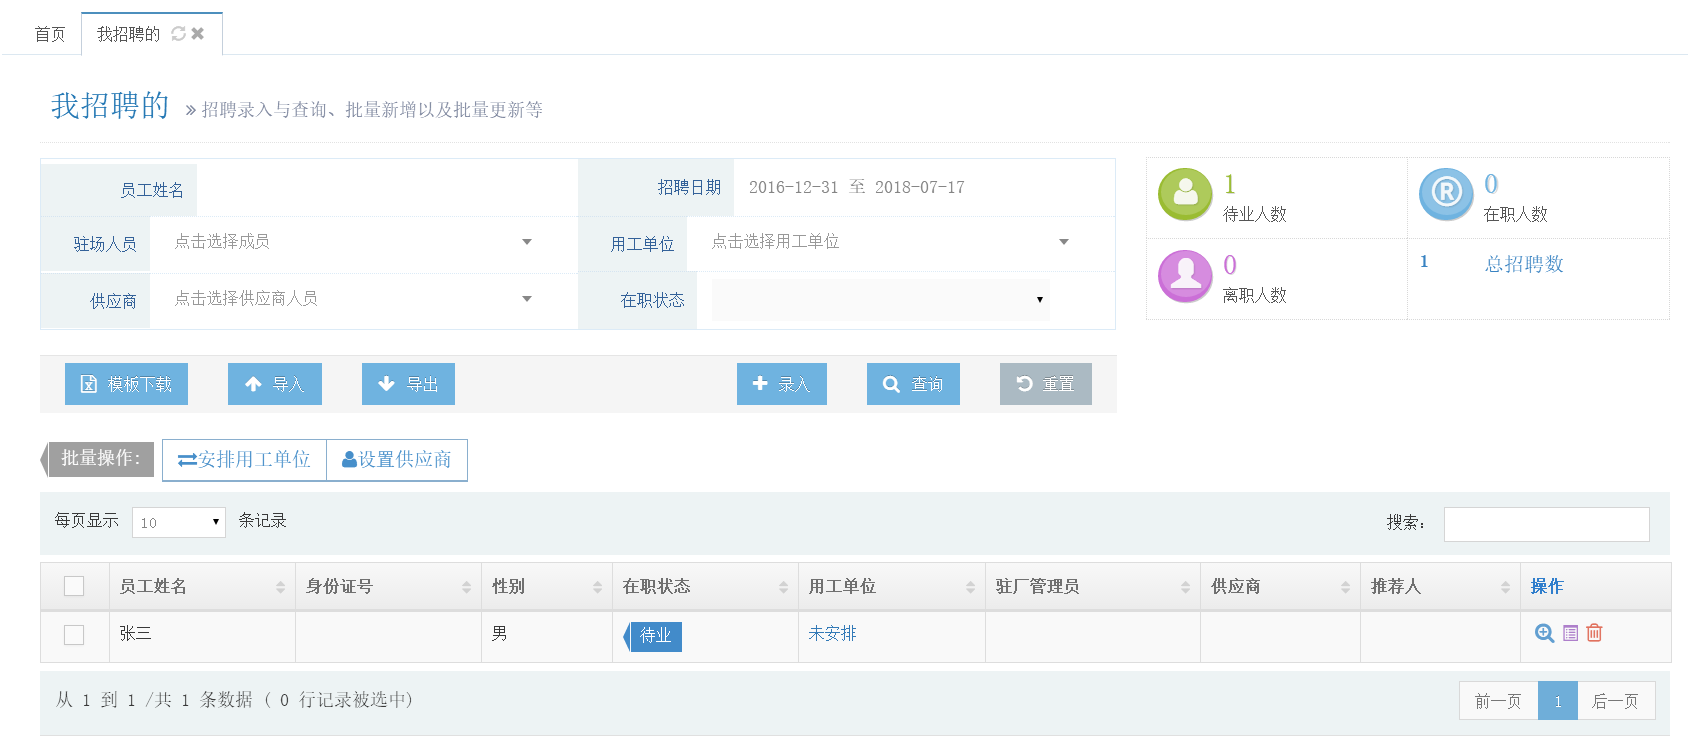
Task: Click the magnifier view icon for 张三
Action: [1544, 633]
